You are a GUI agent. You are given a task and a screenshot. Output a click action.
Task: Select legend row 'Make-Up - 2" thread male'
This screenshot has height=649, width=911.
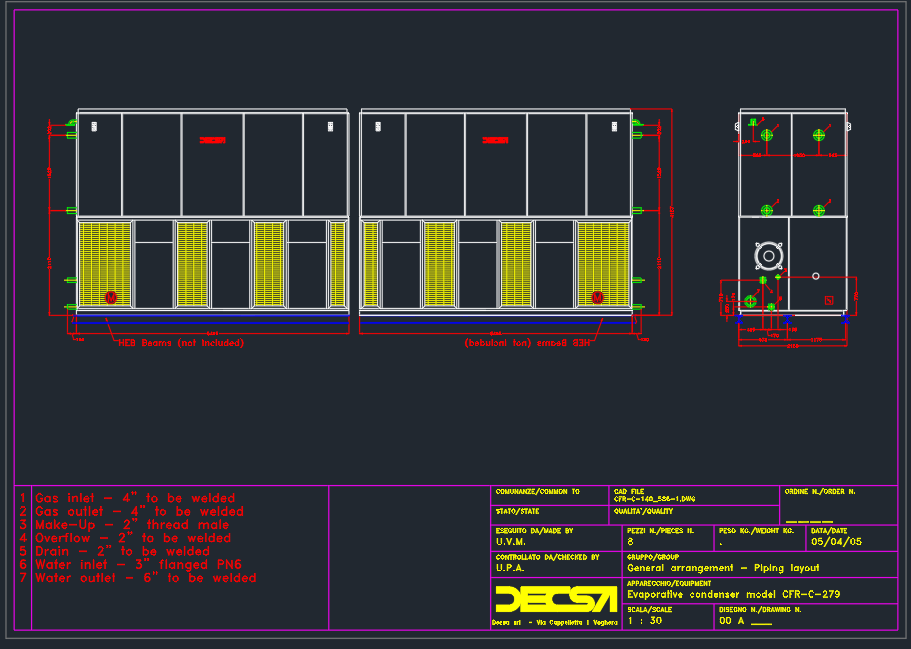coord(132,525)
